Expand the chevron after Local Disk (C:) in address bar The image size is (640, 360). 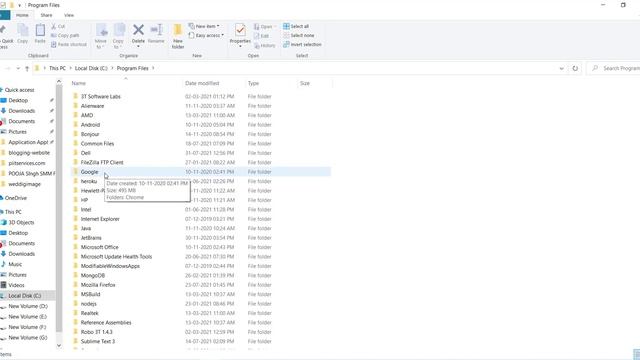point(112,68)
